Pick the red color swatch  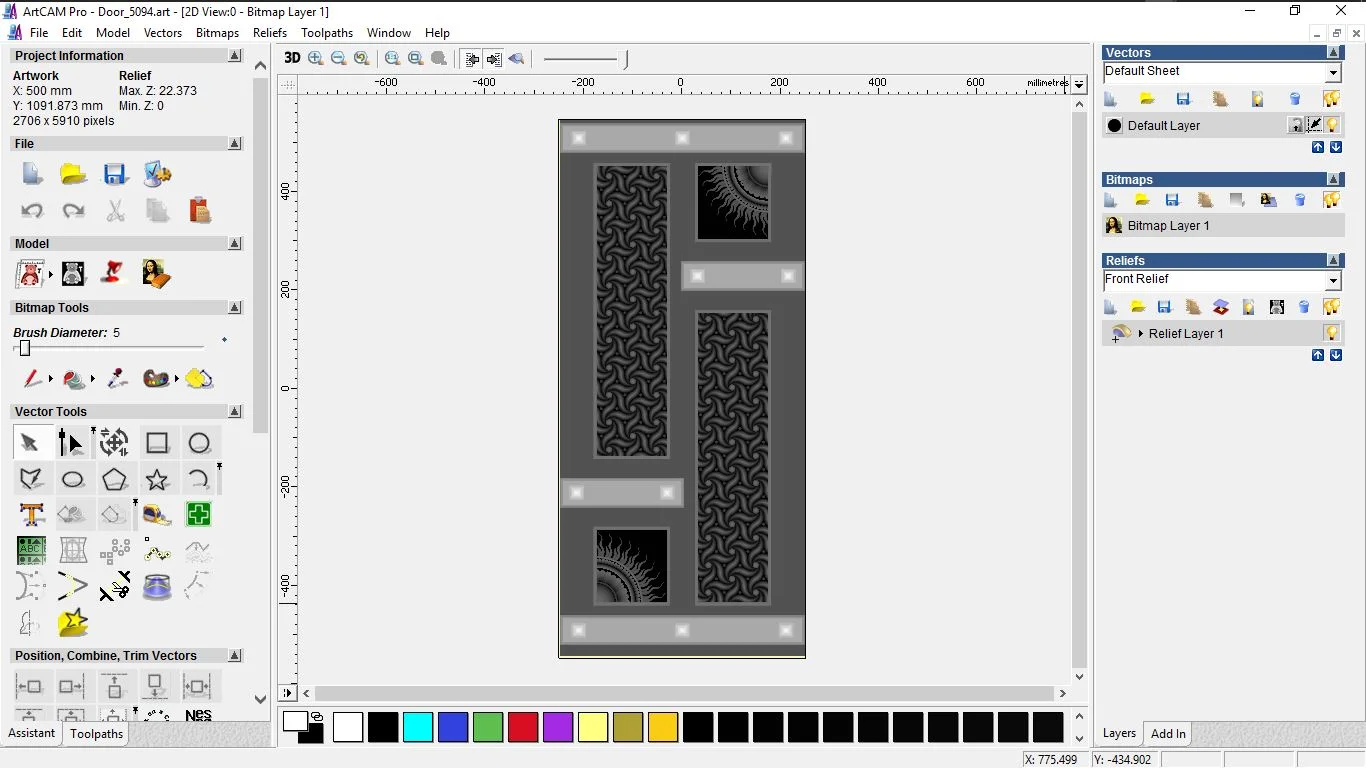[x=523, y=727]
